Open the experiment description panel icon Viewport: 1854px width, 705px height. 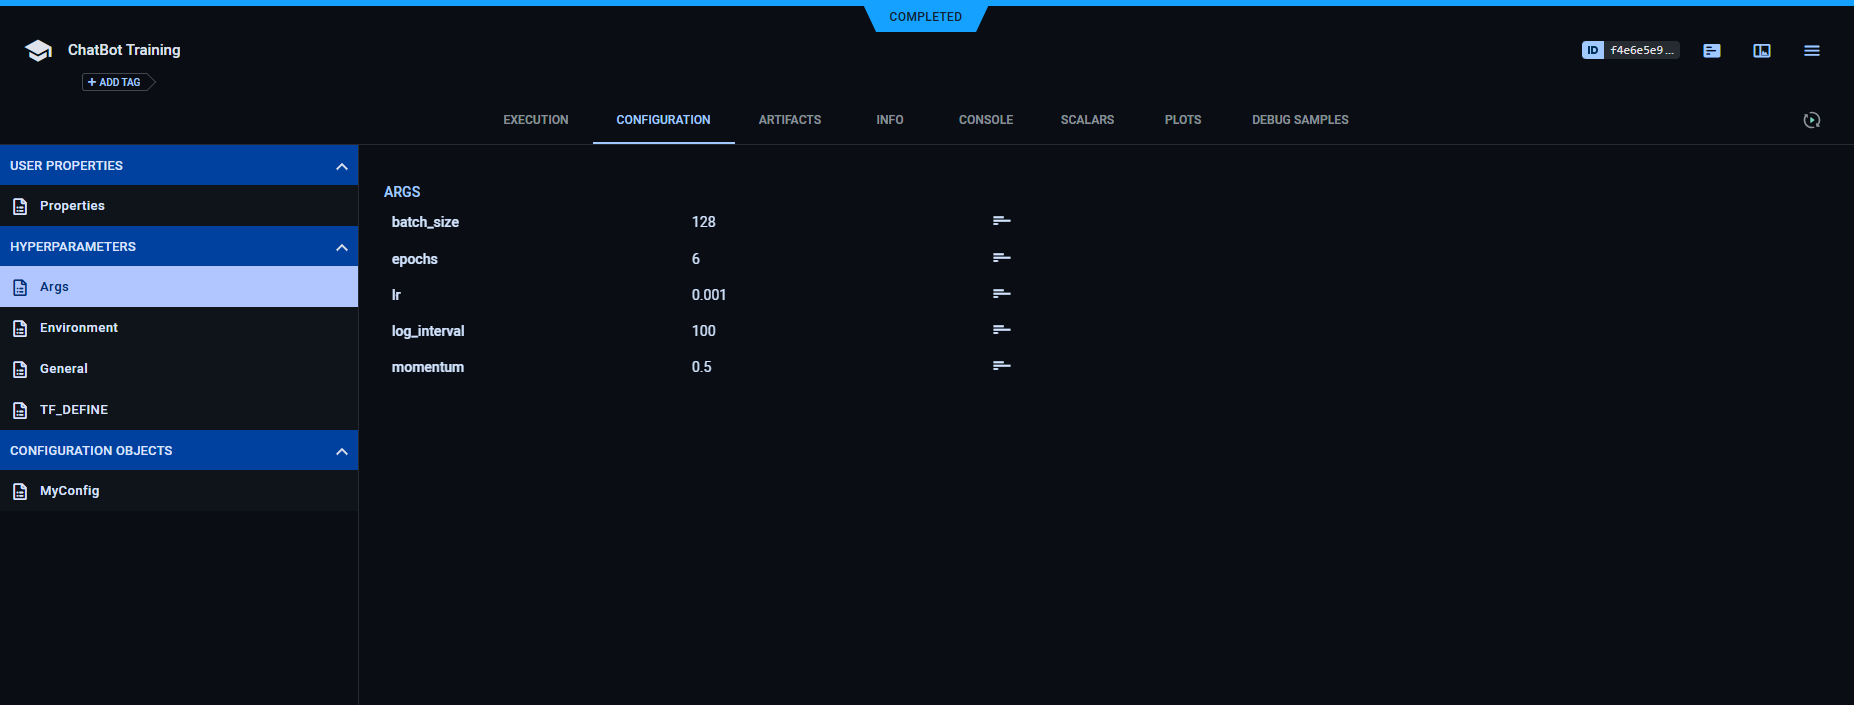click(x=1712, y=51)
